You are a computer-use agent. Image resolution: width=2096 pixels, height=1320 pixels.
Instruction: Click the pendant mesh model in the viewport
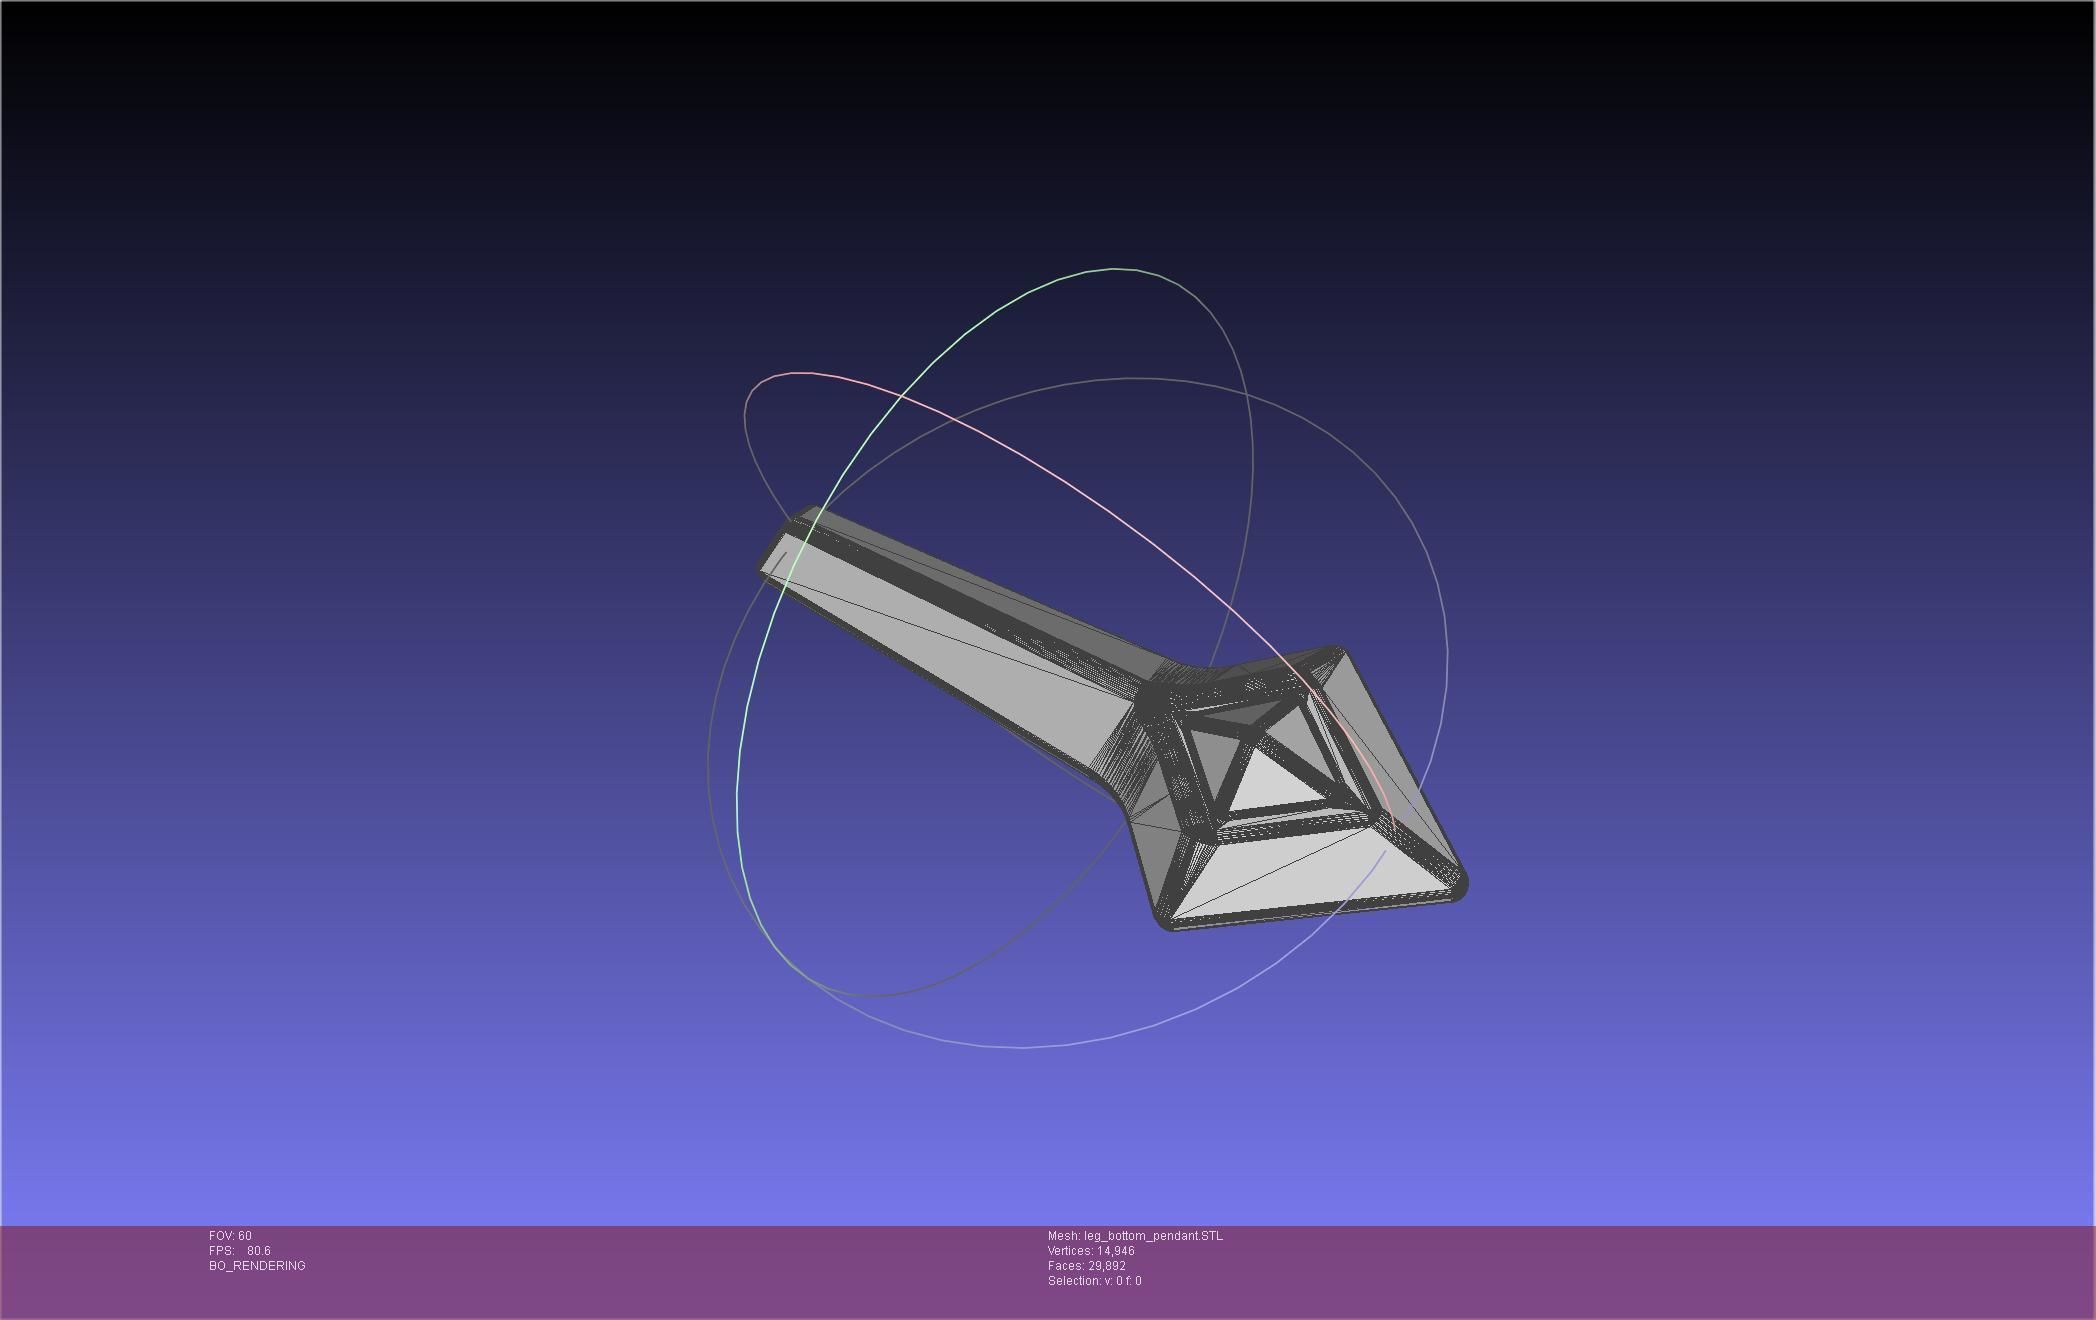pos(1113,719)
